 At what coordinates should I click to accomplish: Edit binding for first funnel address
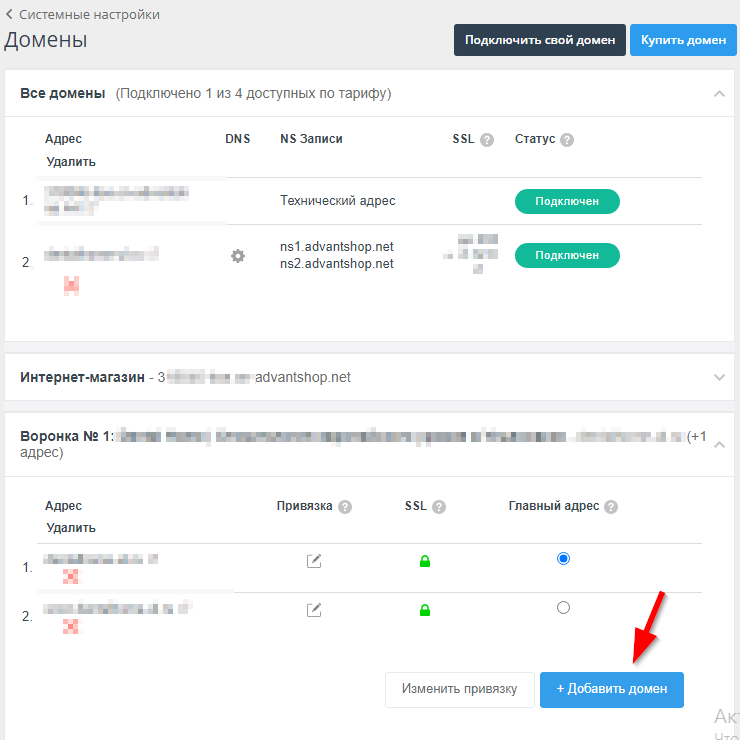314,561
